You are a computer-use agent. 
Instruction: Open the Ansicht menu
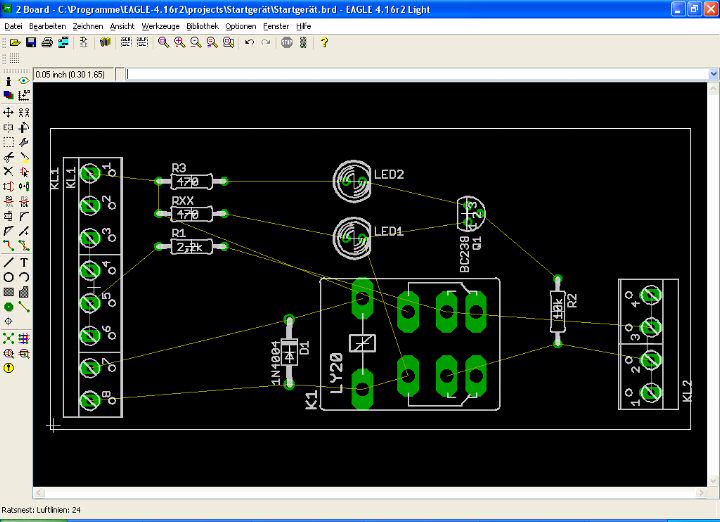(x=122, y=25)
